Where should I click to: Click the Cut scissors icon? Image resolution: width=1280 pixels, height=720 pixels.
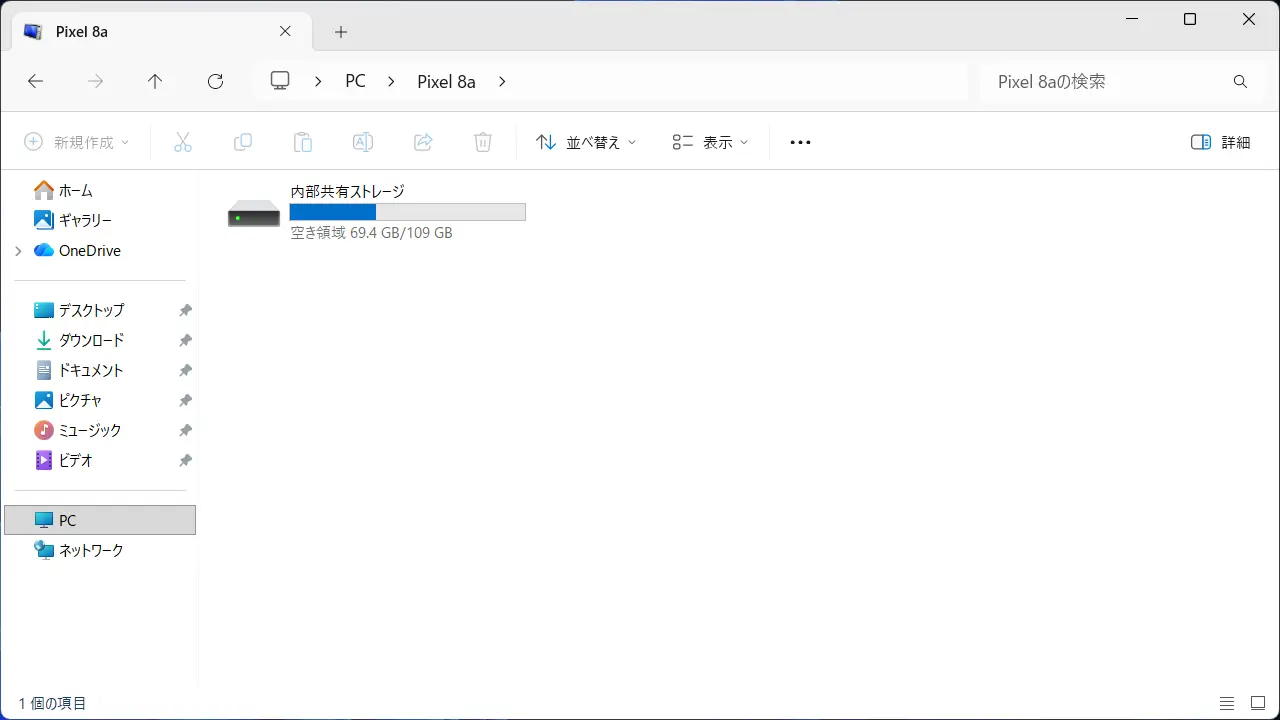(x=182, y=142)
